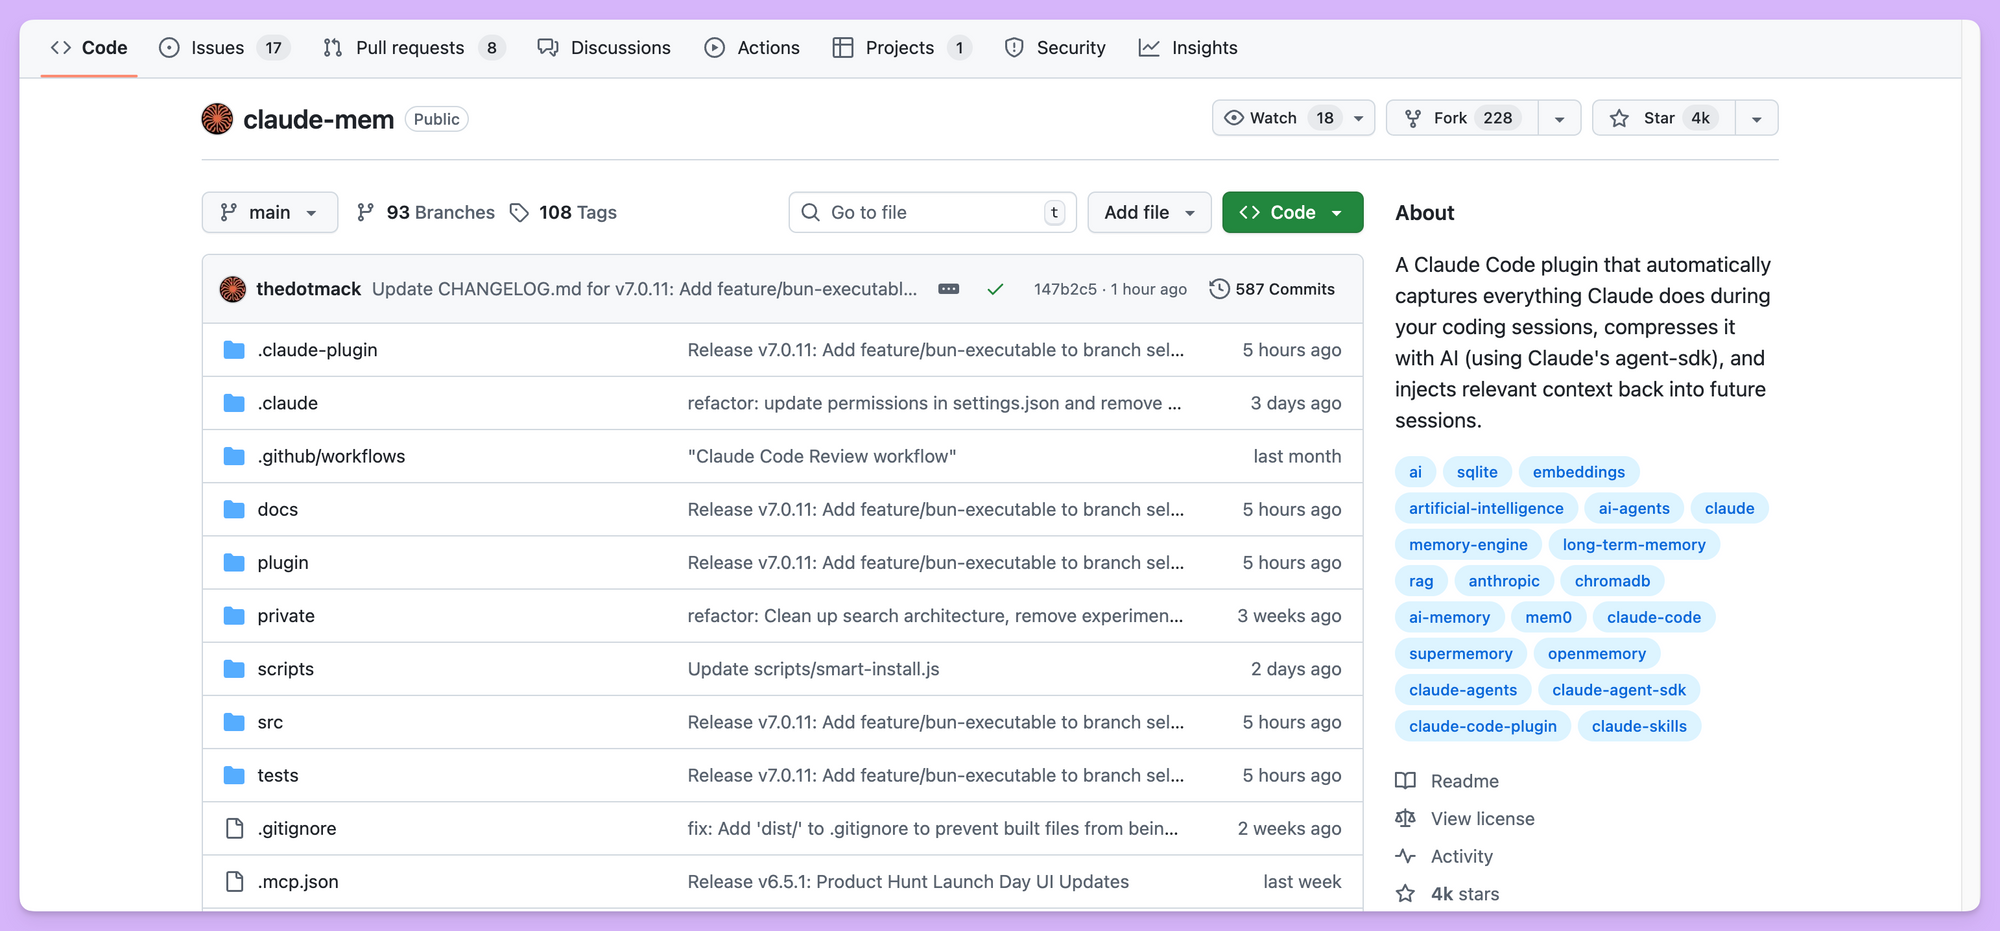Click the claude-mem repository avatar icon
This screenshot has width=2000, height=931.
coord(217,119)
